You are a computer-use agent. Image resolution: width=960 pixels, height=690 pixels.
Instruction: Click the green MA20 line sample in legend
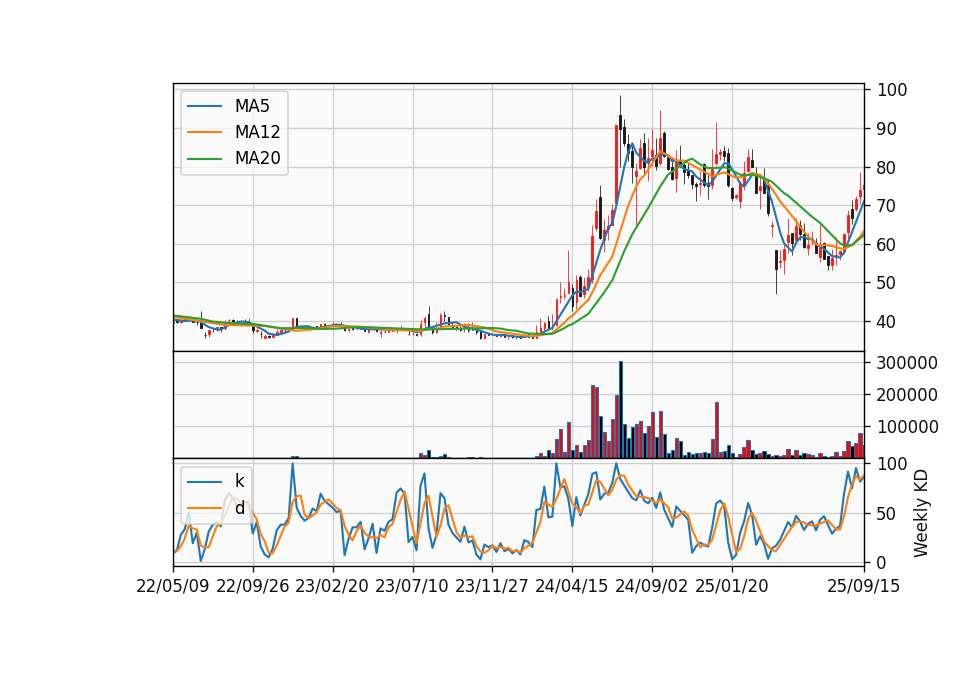tap(204, 158)
